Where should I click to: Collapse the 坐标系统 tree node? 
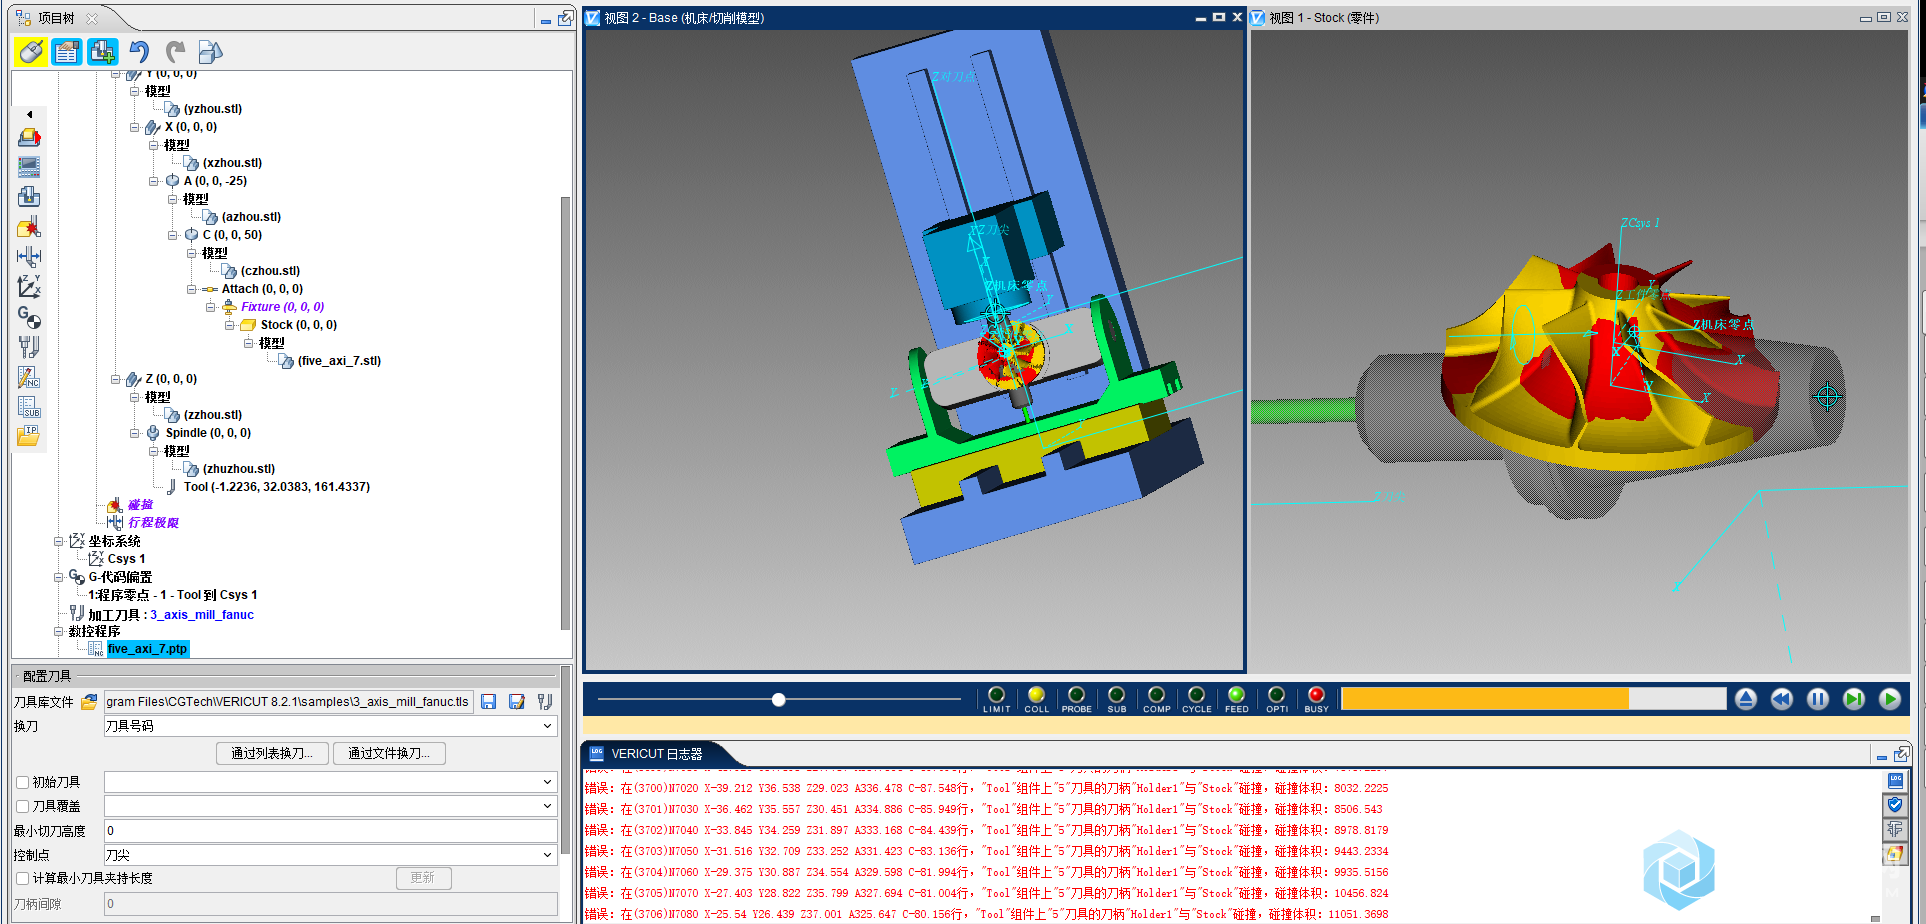coord(58,541)
